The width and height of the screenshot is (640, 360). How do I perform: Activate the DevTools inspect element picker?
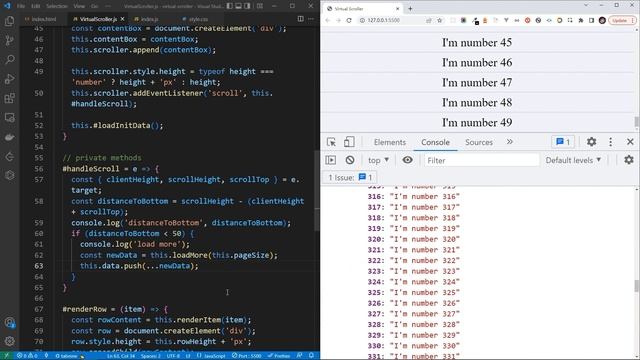[x=331, y=142]
